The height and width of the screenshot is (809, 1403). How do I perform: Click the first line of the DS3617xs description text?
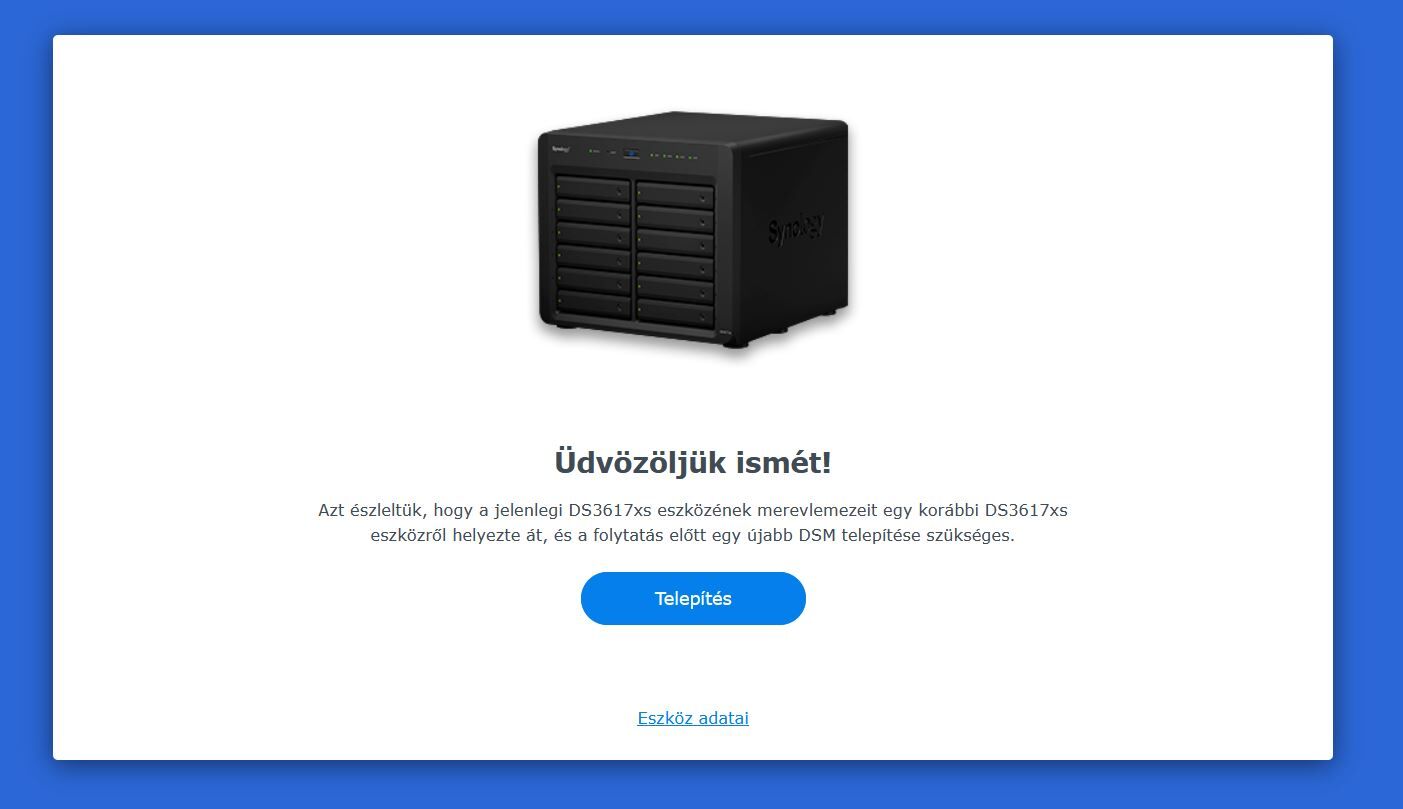click(693, 510)
